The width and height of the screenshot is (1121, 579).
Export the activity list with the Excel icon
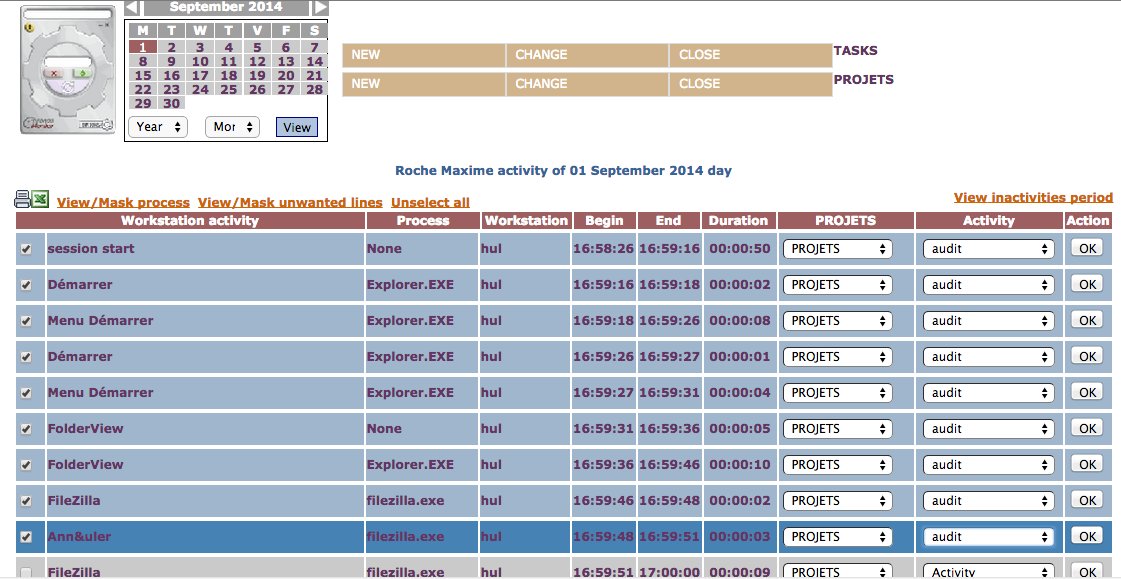[x=41, y=199]
